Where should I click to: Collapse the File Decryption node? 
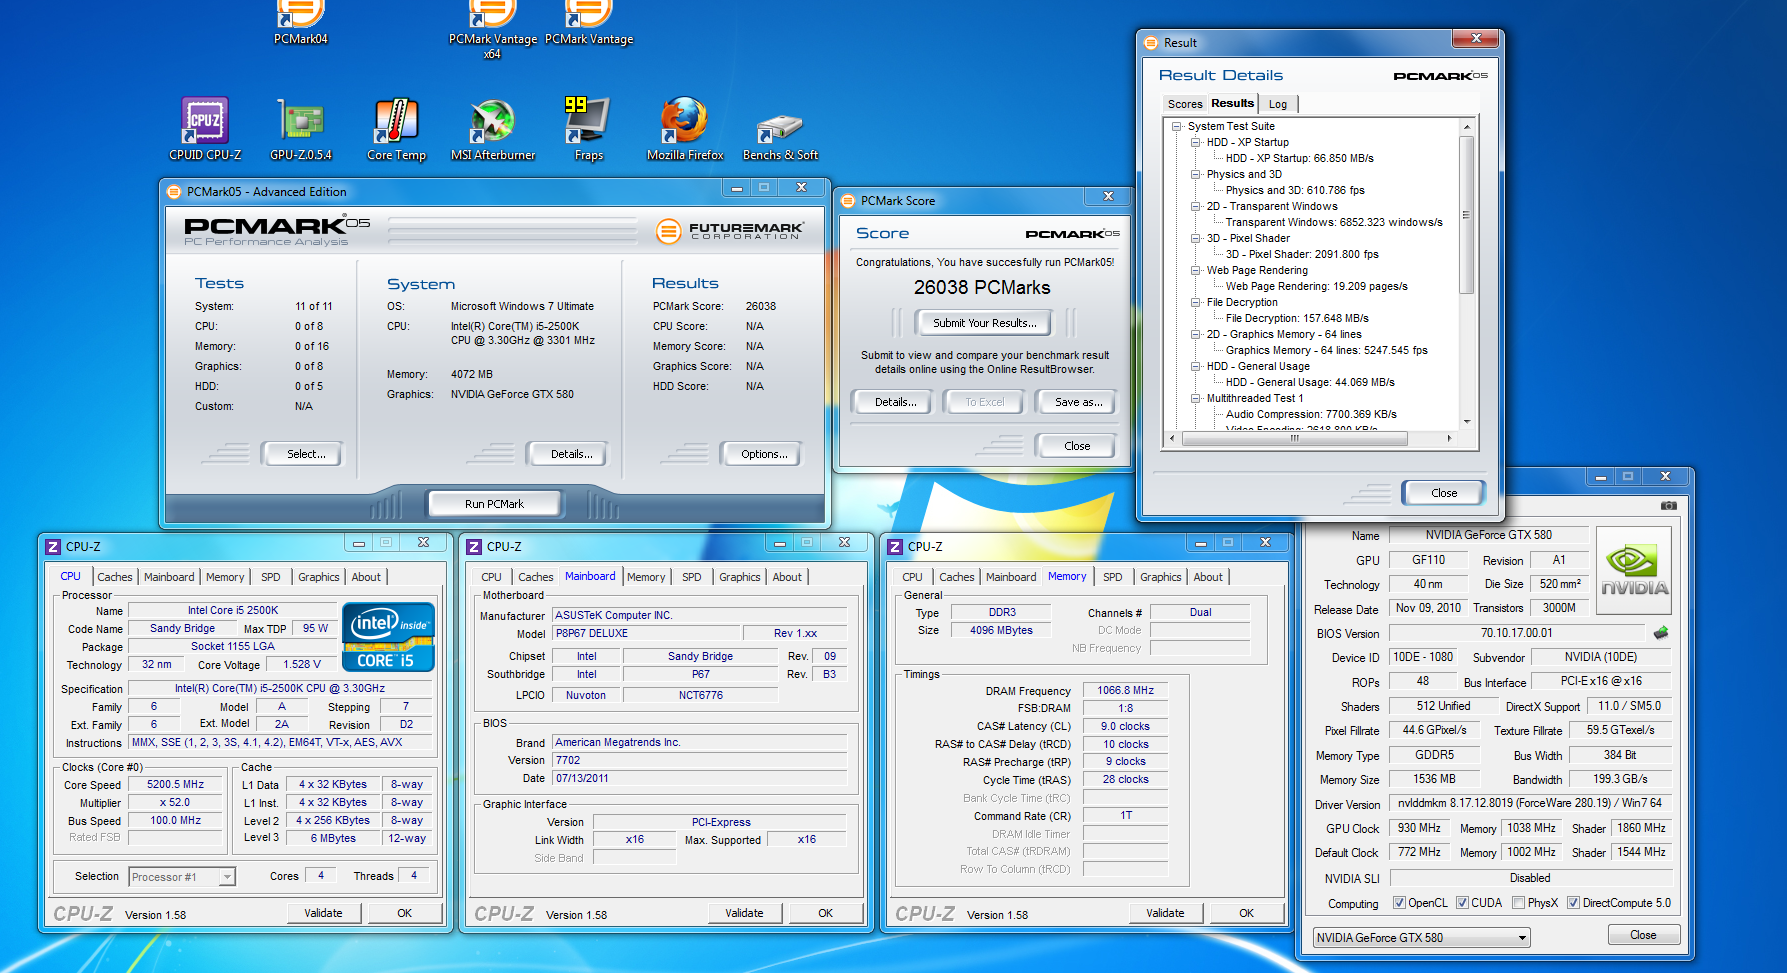coord(1195,302)
